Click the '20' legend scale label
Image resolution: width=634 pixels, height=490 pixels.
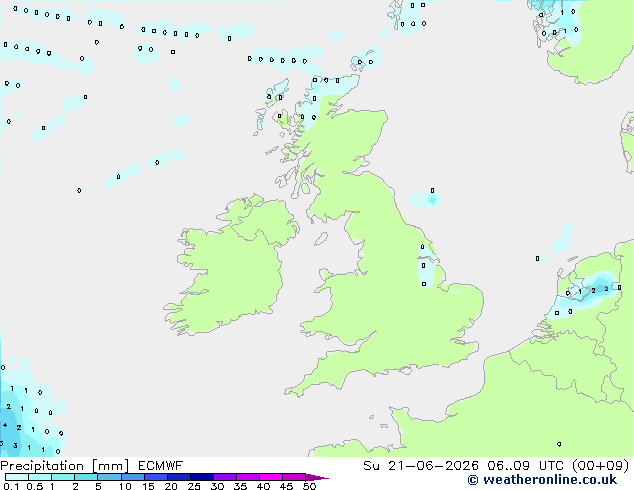(171, 486)
